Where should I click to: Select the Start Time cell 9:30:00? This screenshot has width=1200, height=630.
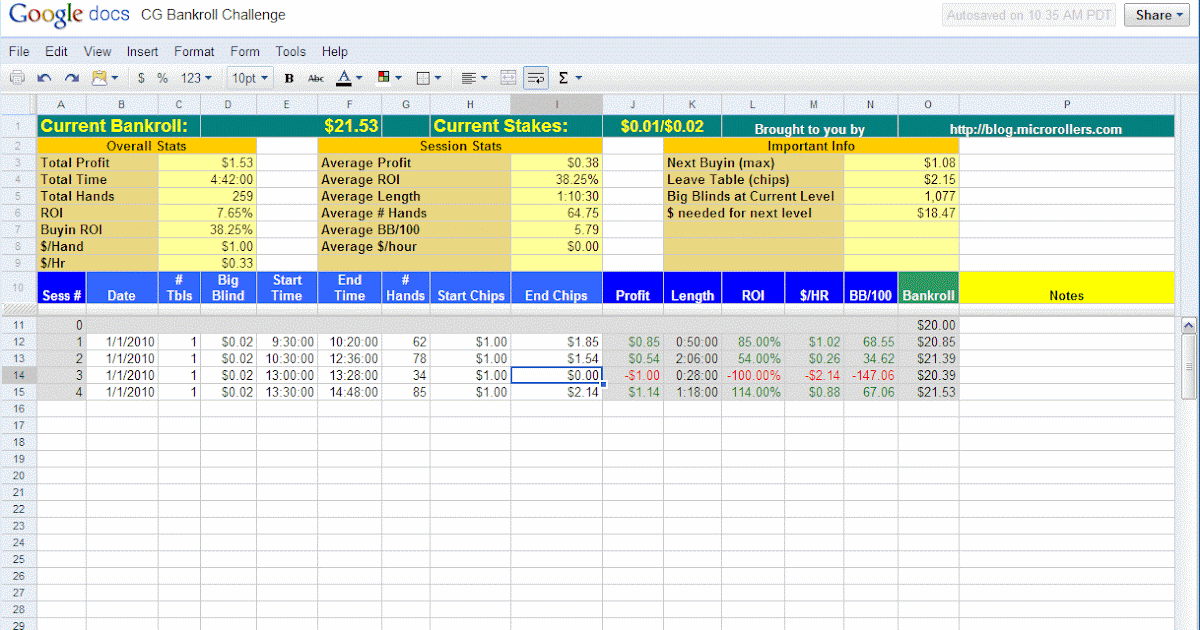click(287, 341)
